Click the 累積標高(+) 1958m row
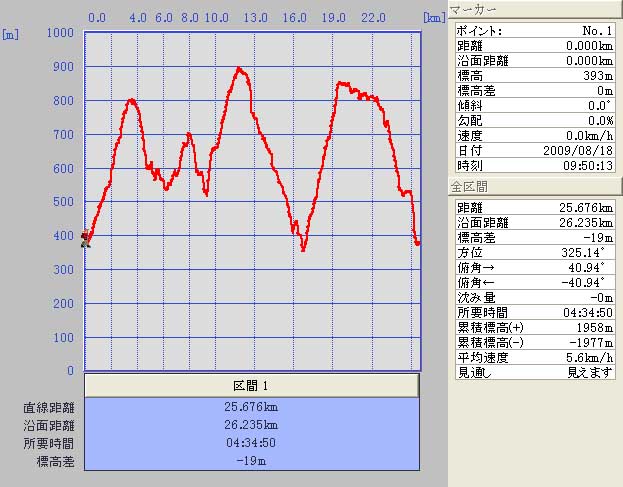Screen dimensions: 623x487 [x=535, y=327]
